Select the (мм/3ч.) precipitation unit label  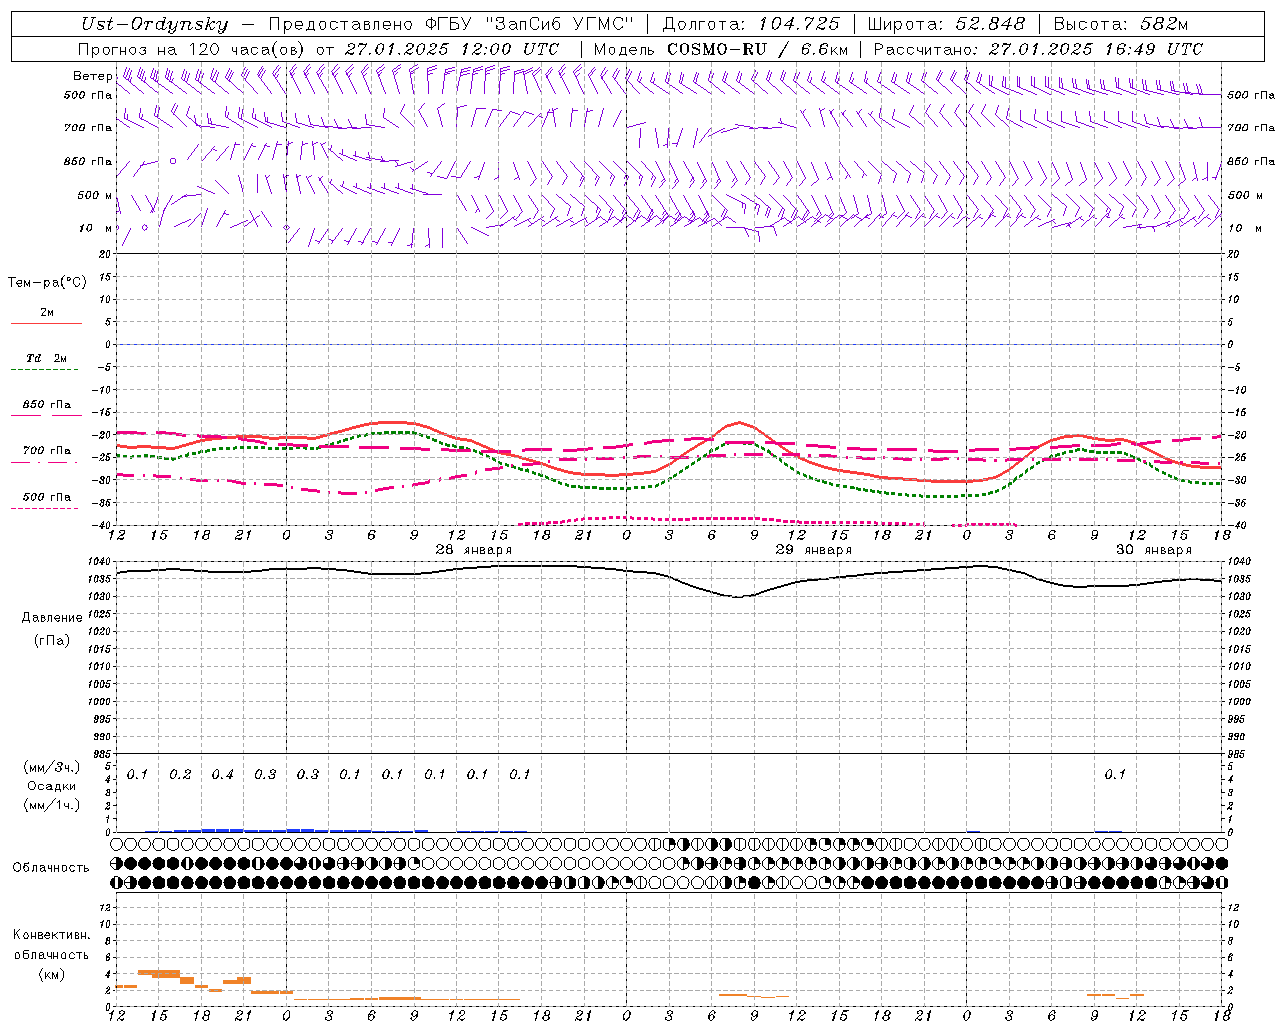[x=52, y=768]
